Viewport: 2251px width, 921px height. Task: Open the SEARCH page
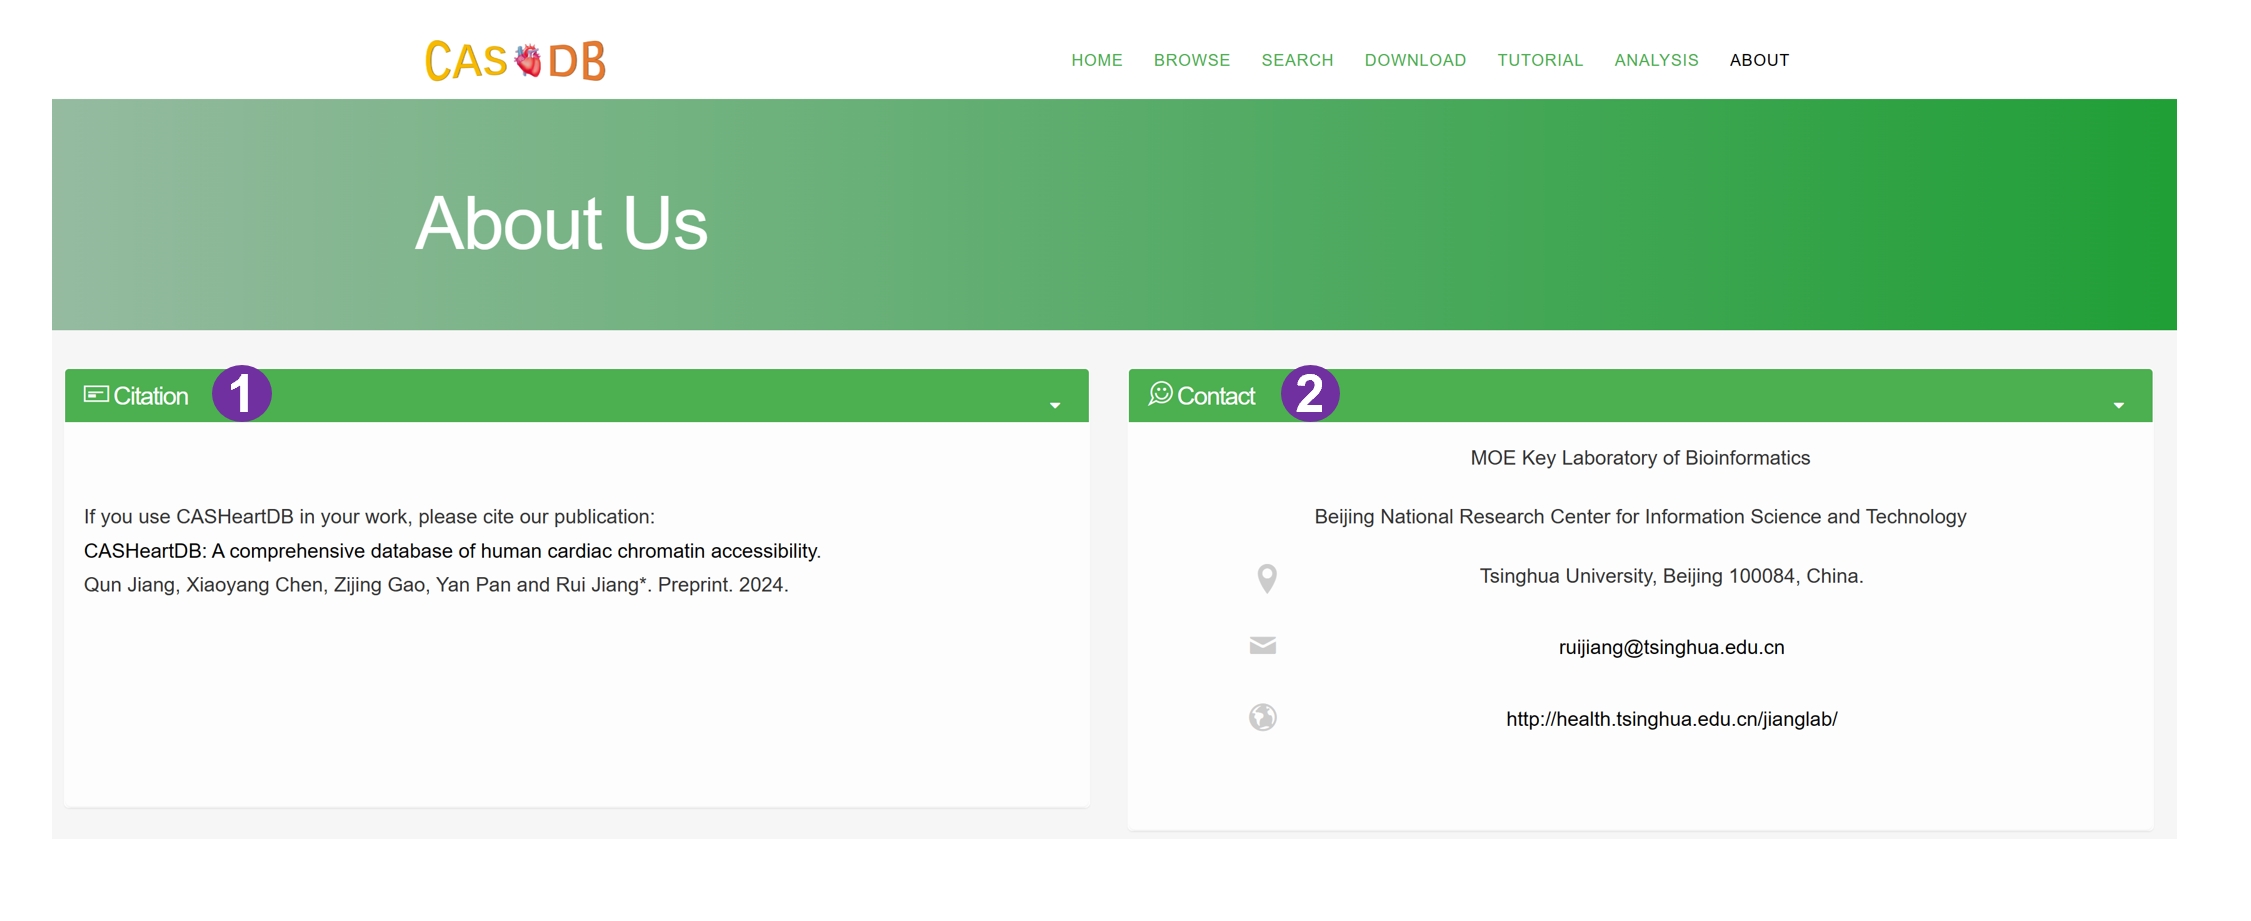tap(1297, 60)
